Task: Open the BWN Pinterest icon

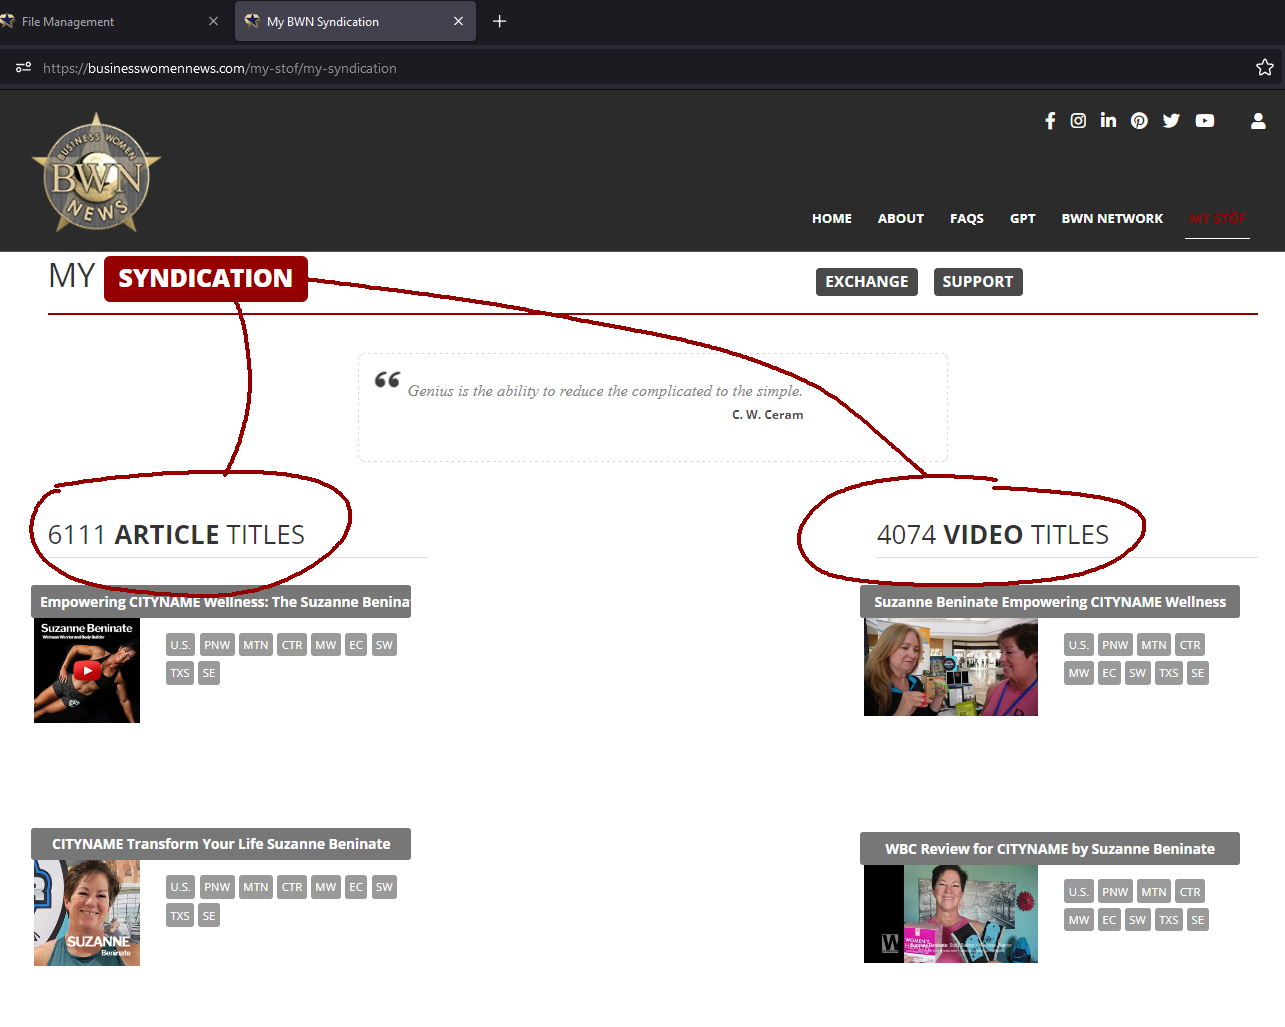Action: coord(1139,121)
